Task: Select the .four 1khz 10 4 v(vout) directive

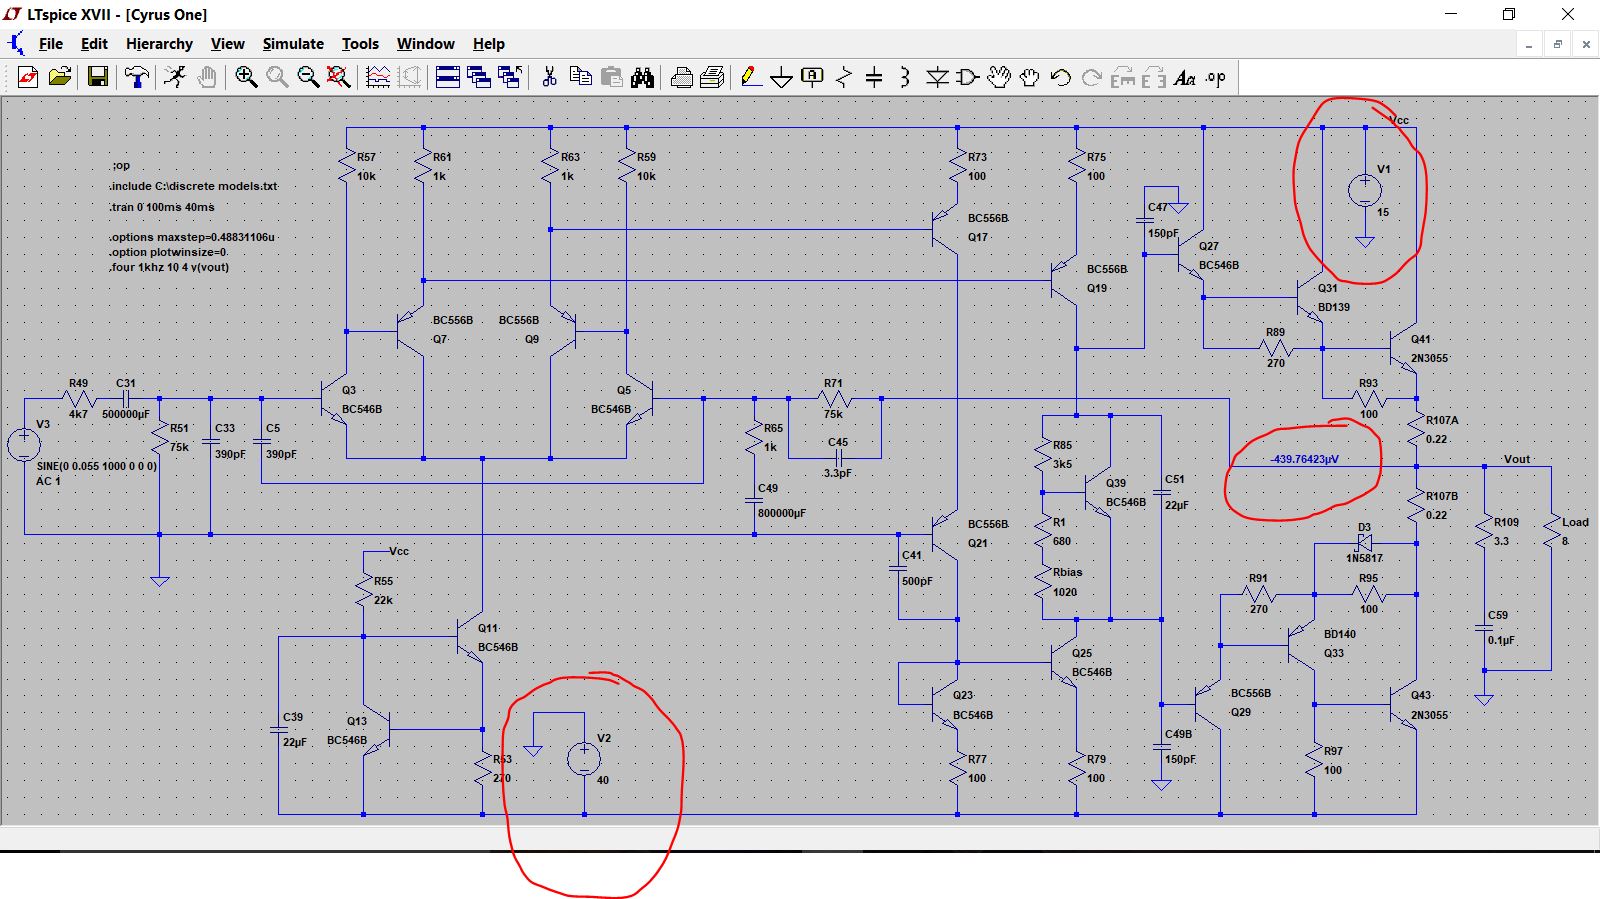Action: (170, 267)
